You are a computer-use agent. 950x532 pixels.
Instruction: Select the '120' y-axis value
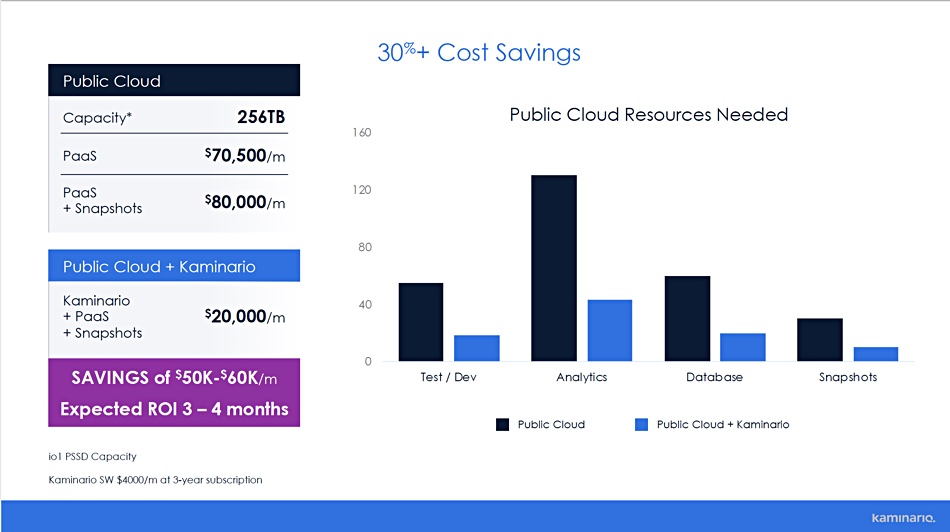(362, 190)
